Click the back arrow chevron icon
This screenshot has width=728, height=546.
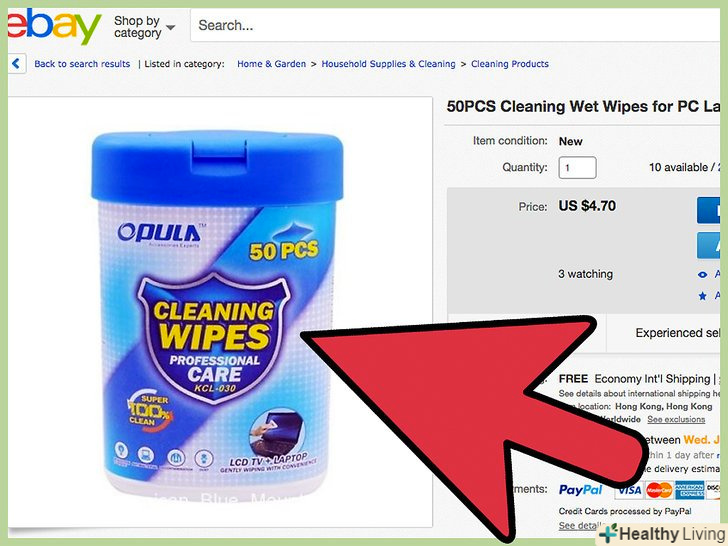[16, 63]
